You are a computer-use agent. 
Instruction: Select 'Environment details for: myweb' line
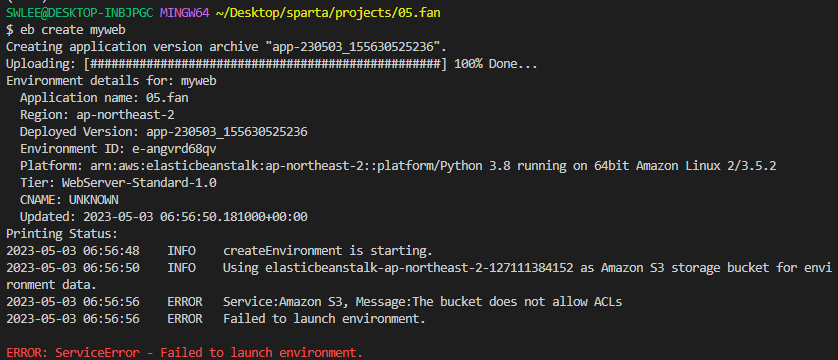pos(111,81)
